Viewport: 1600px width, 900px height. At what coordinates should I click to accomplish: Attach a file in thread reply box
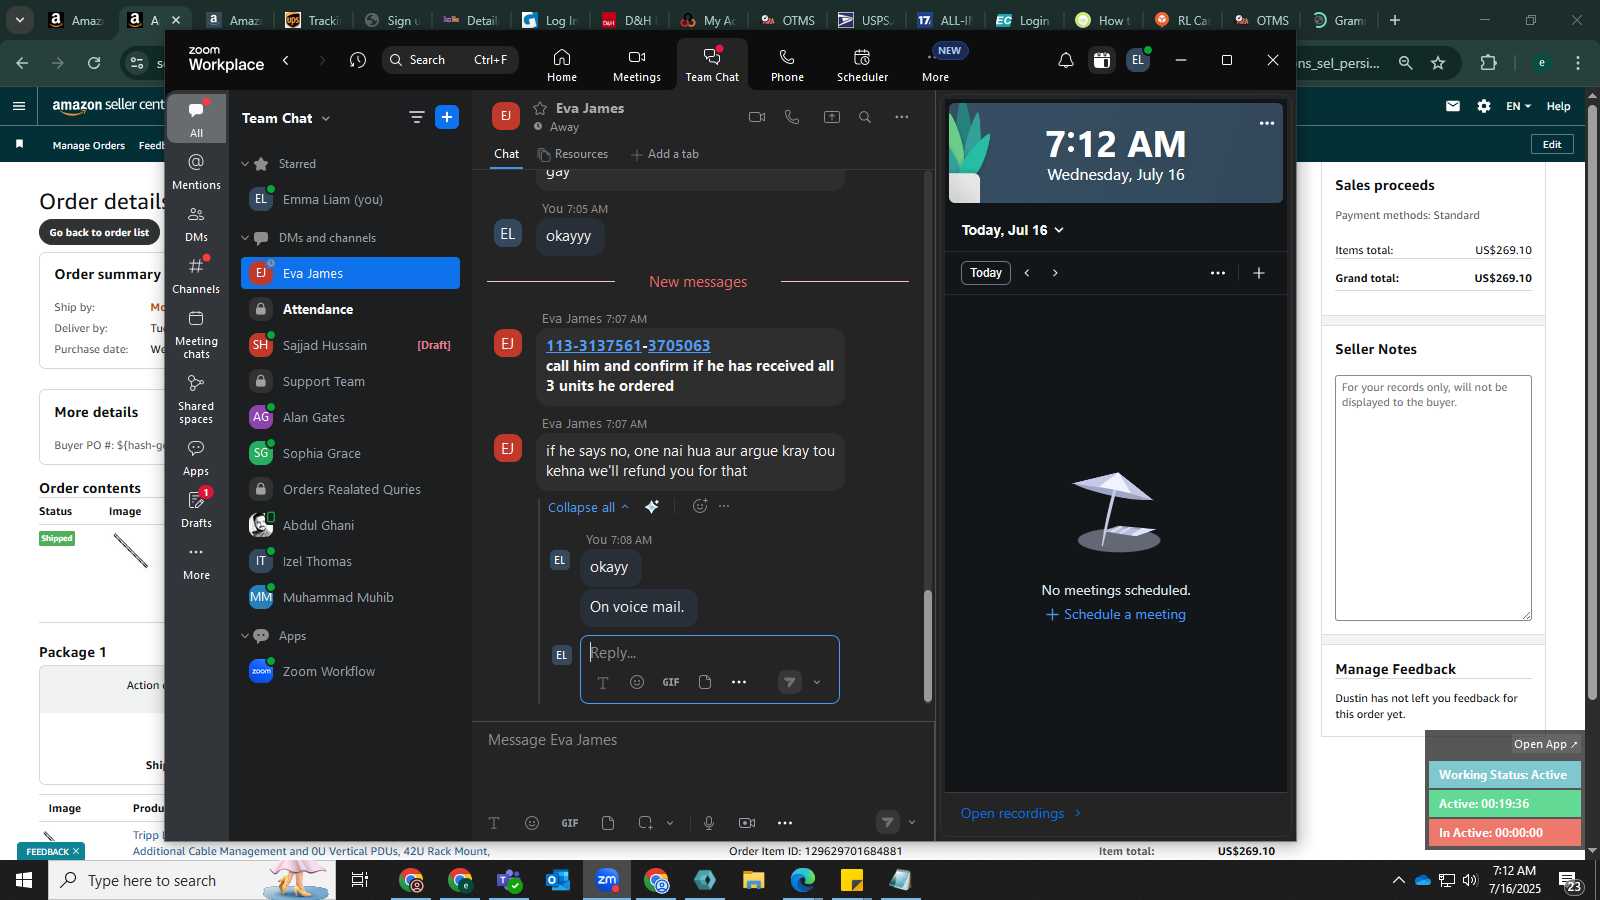[705, 682]
